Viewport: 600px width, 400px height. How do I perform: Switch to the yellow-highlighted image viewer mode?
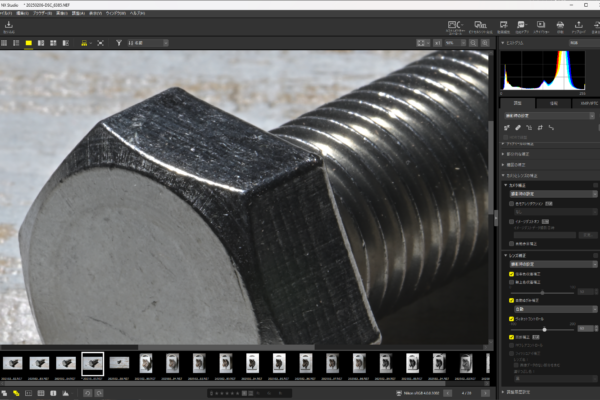tap(29, 44)
